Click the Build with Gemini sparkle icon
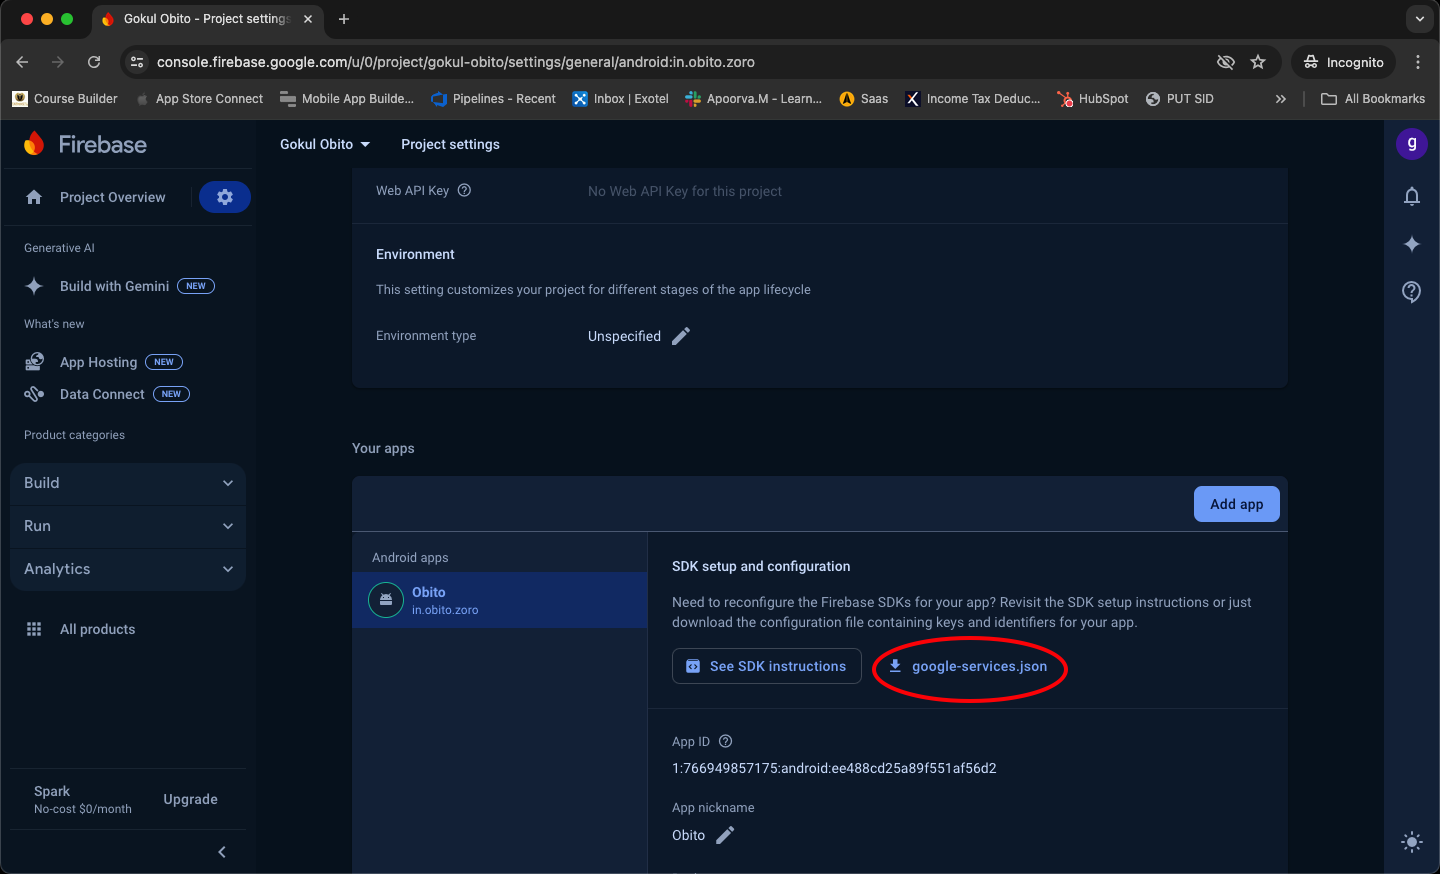Image resolution: width=1440 pixels, height=874 pixels. pyautogui.click(x=34, y=286)
